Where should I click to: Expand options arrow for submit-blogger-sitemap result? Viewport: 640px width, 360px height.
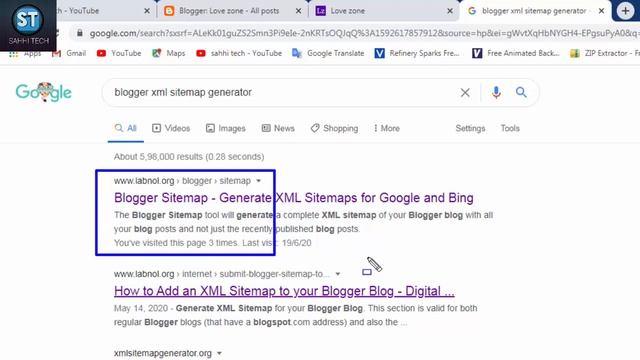point(338,274)
